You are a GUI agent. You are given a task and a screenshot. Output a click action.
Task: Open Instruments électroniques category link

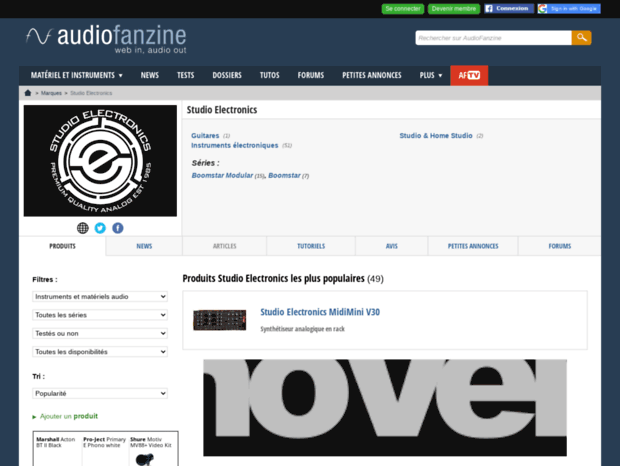coord(234,145)
